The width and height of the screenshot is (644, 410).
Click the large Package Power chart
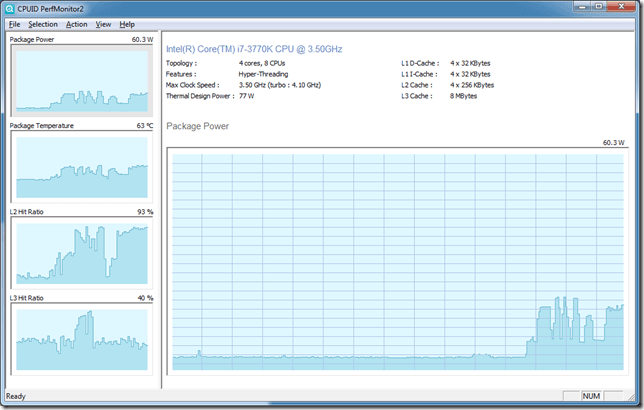[x=398, y=261]
